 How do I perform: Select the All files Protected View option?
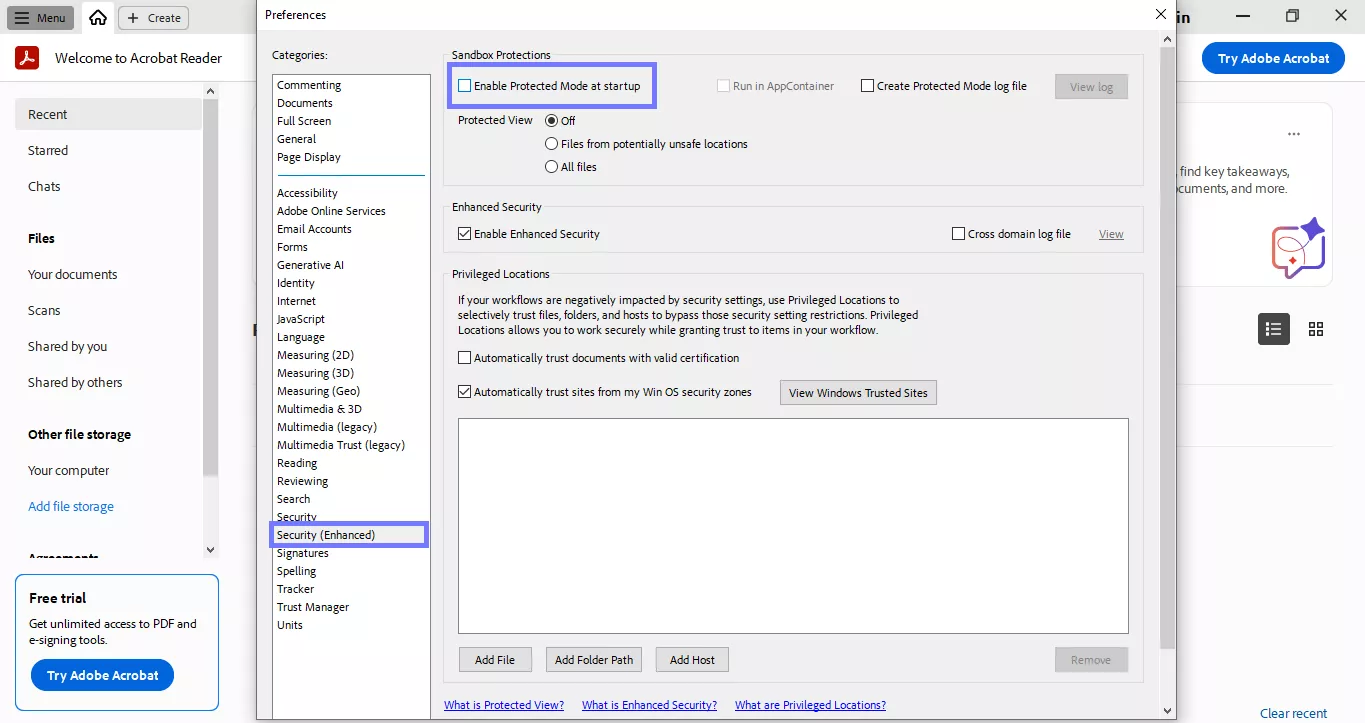pos(551,166)
